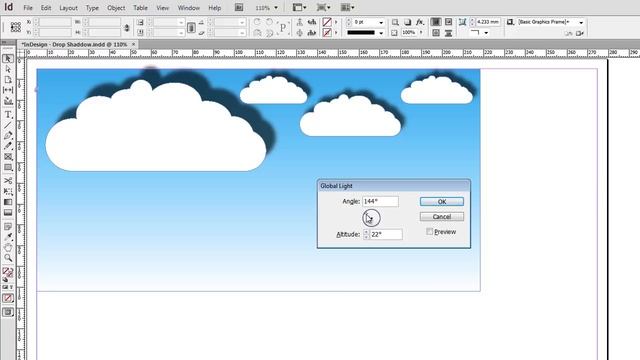Select the Rectangle Frame tool
This screenshot has height=360, width=640.
point(8,157)
